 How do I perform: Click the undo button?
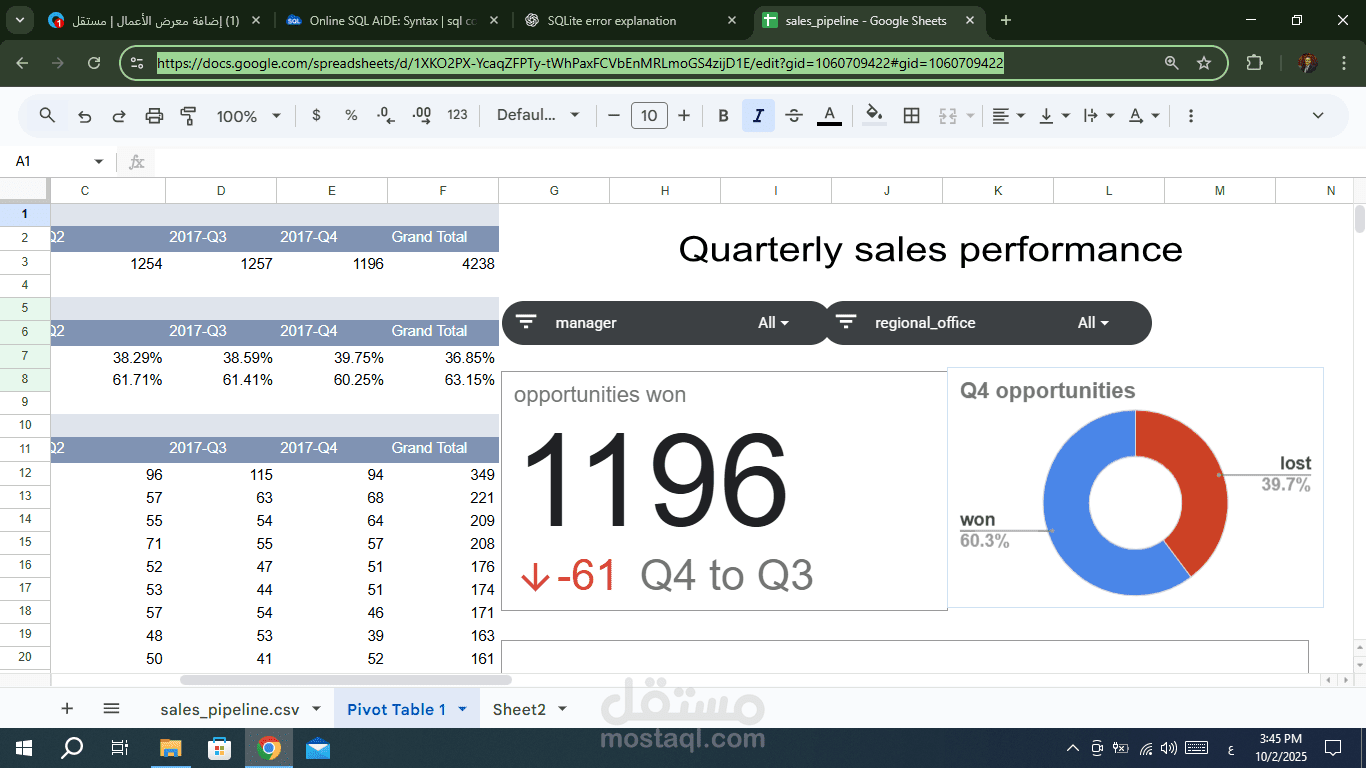pos(85,115)
